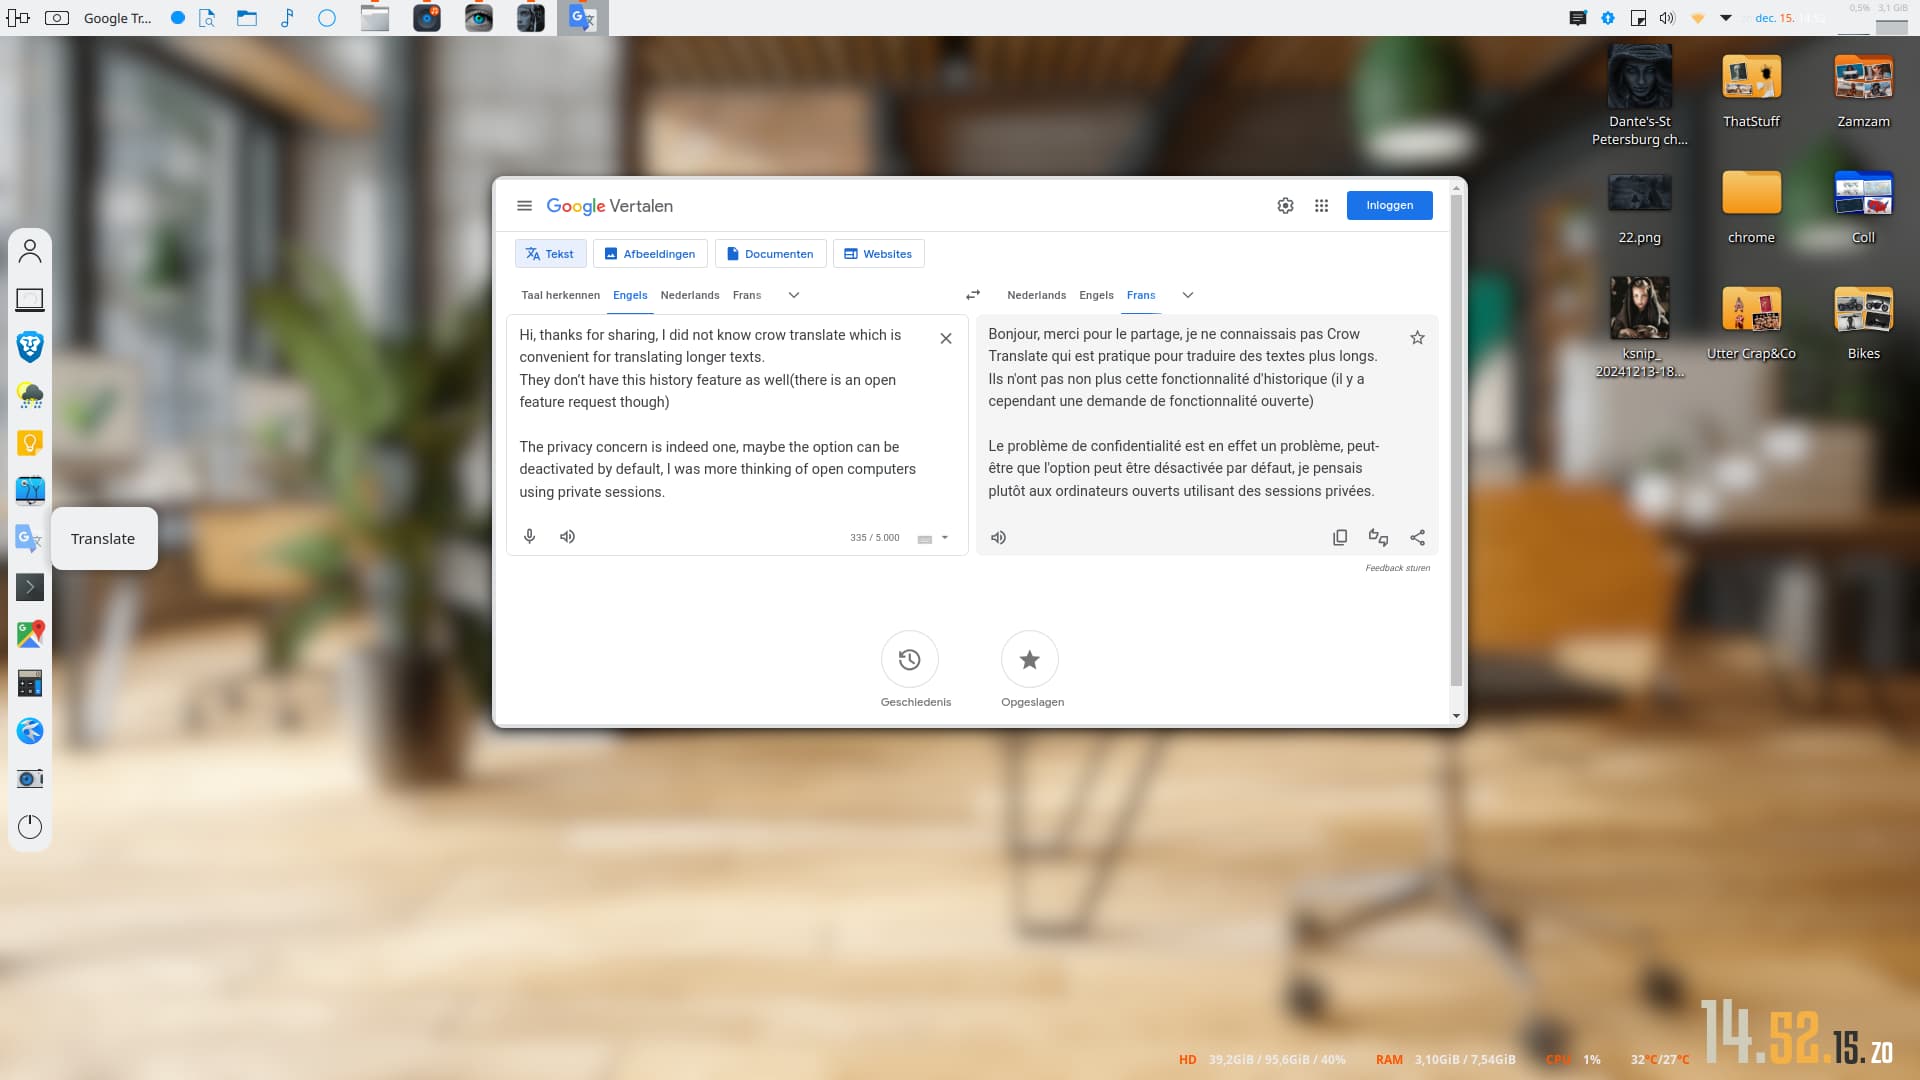Expand the hidden system tray icons arrow
This screenshot has width=1920, height=1080.
coord(1726,18)
